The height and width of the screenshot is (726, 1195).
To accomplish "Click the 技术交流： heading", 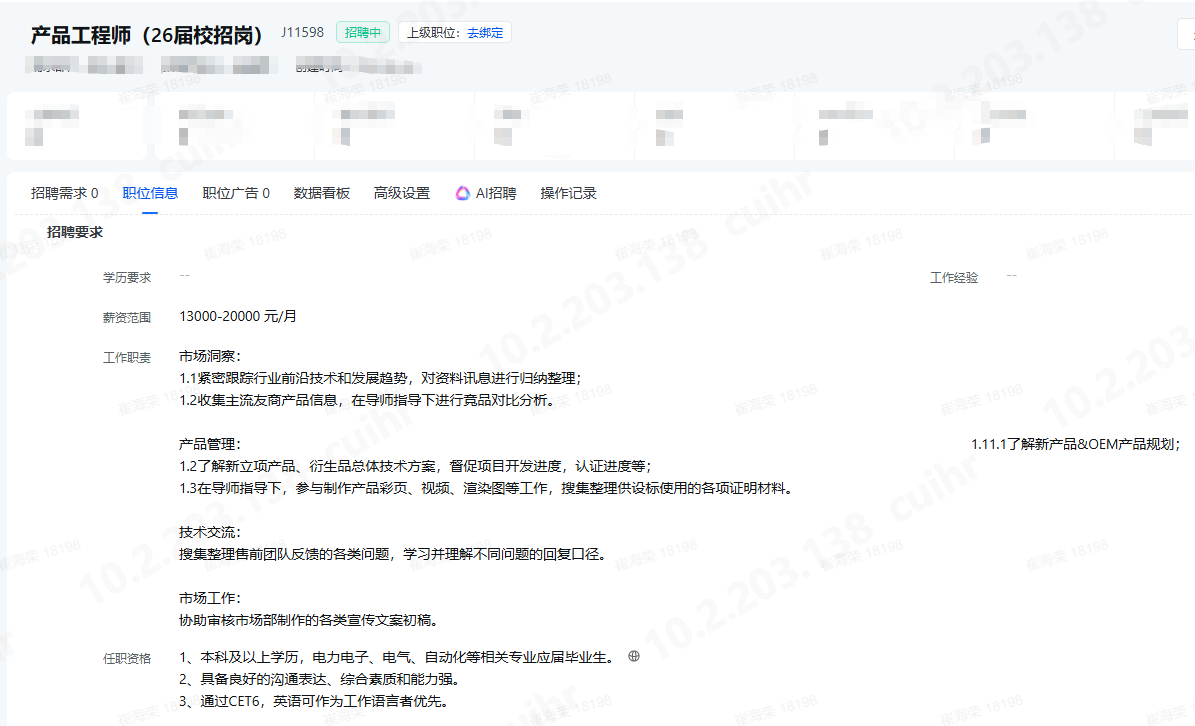I will (210, 533).
